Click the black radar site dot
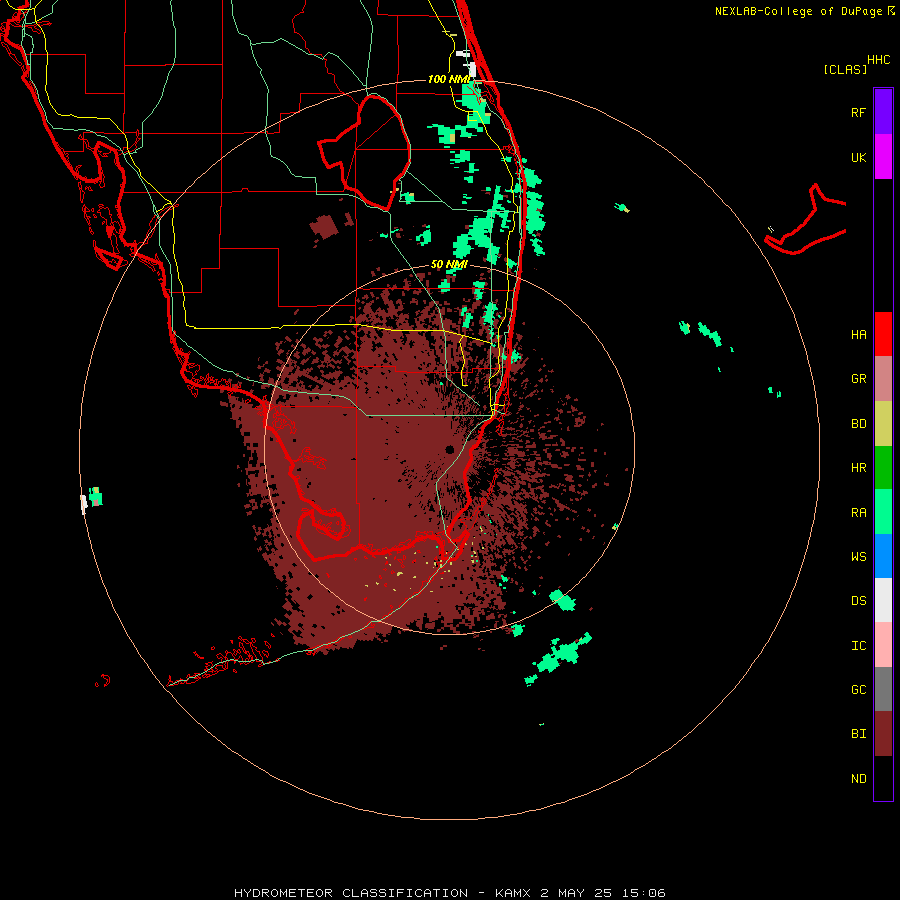900x900 pixels. (x=449, y=449)
